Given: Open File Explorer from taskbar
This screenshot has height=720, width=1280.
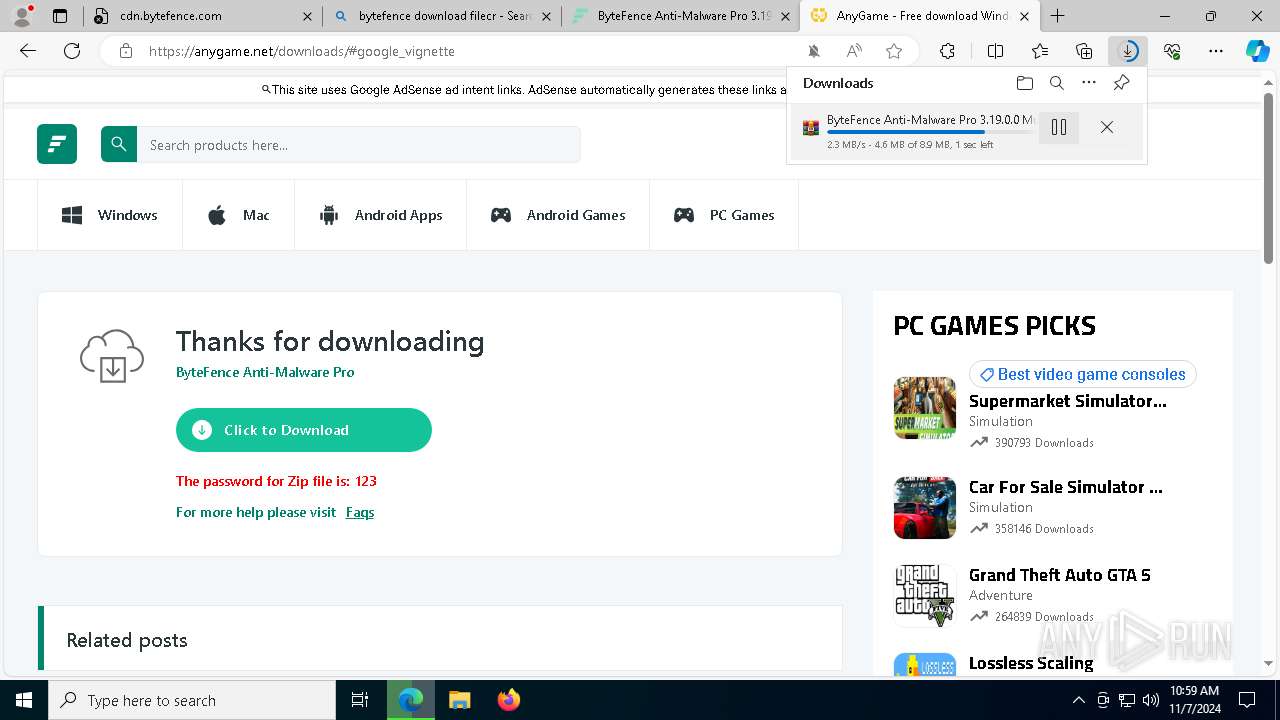Looking at the screenshot, I should click(460, 700).
